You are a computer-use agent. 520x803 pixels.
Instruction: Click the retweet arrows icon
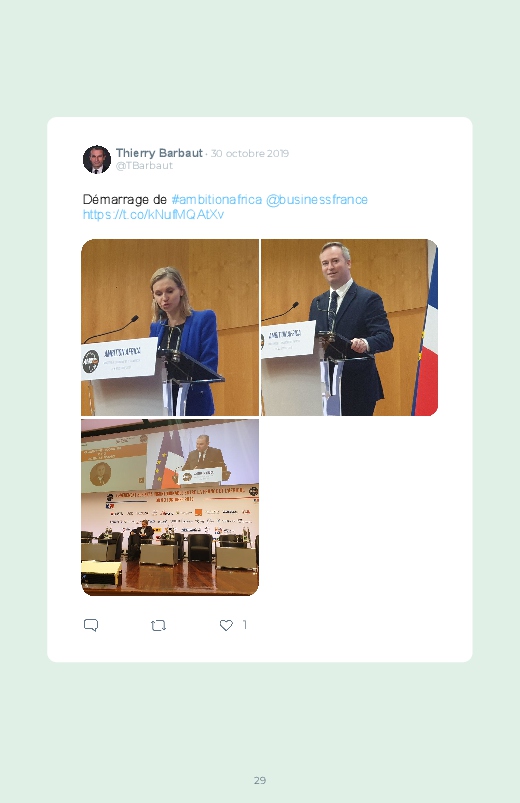pos(158,625)
